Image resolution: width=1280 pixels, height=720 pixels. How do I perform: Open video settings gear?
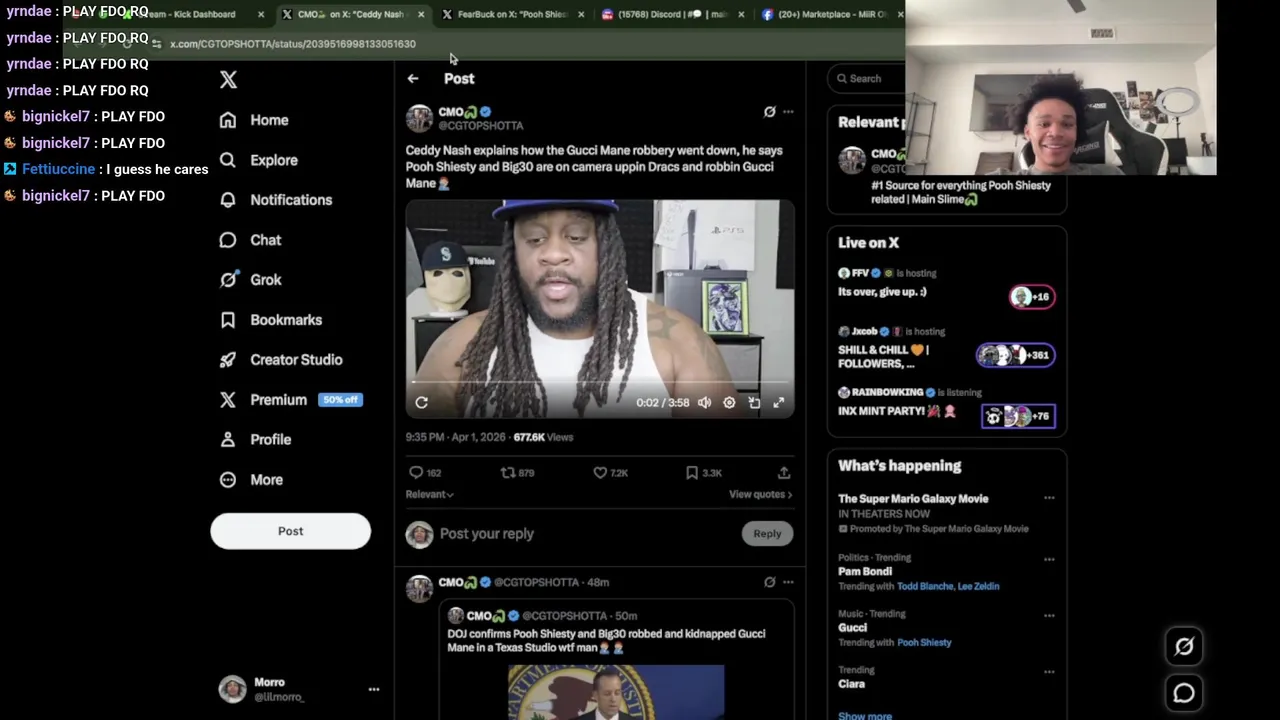(x=729, y=403)
